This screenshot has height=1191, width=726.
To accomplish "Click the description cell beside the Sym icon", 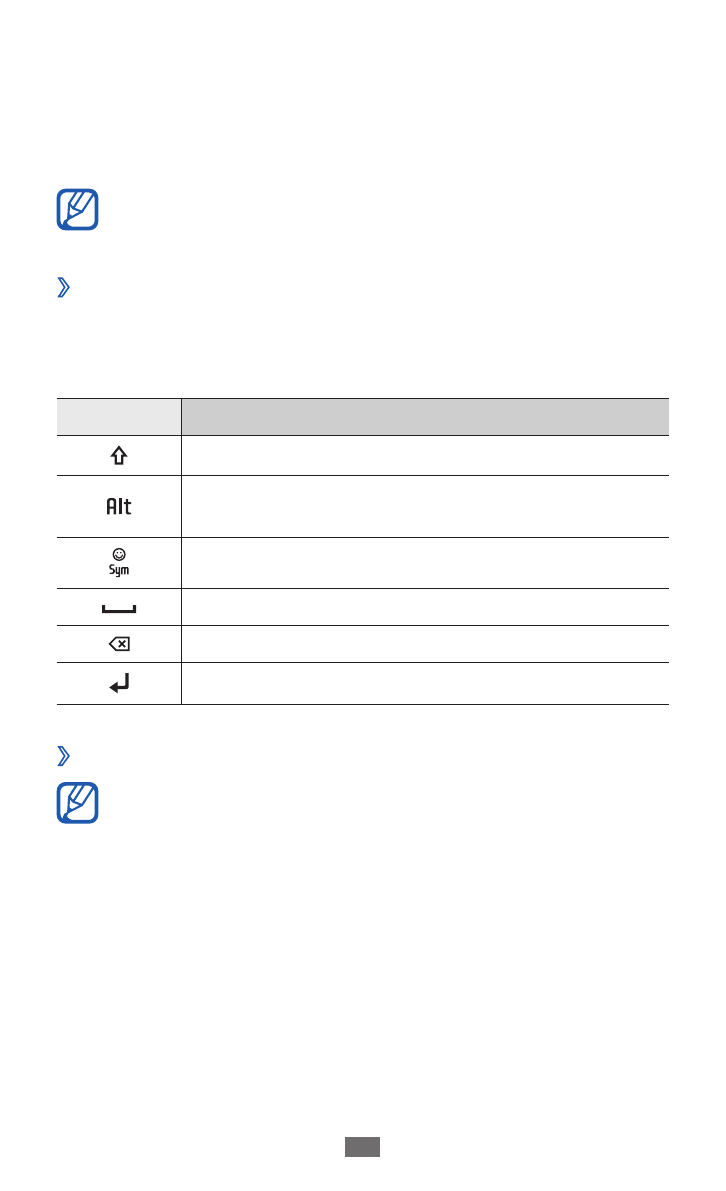I will (425, 563).
